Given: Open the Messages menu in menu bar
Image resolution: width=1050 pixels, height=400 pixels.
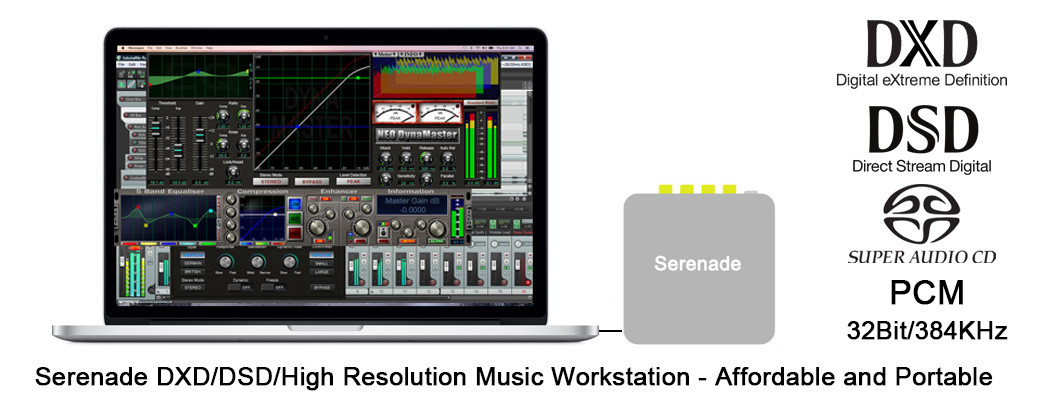Looking at the screenshot, I should click(136, 48).
